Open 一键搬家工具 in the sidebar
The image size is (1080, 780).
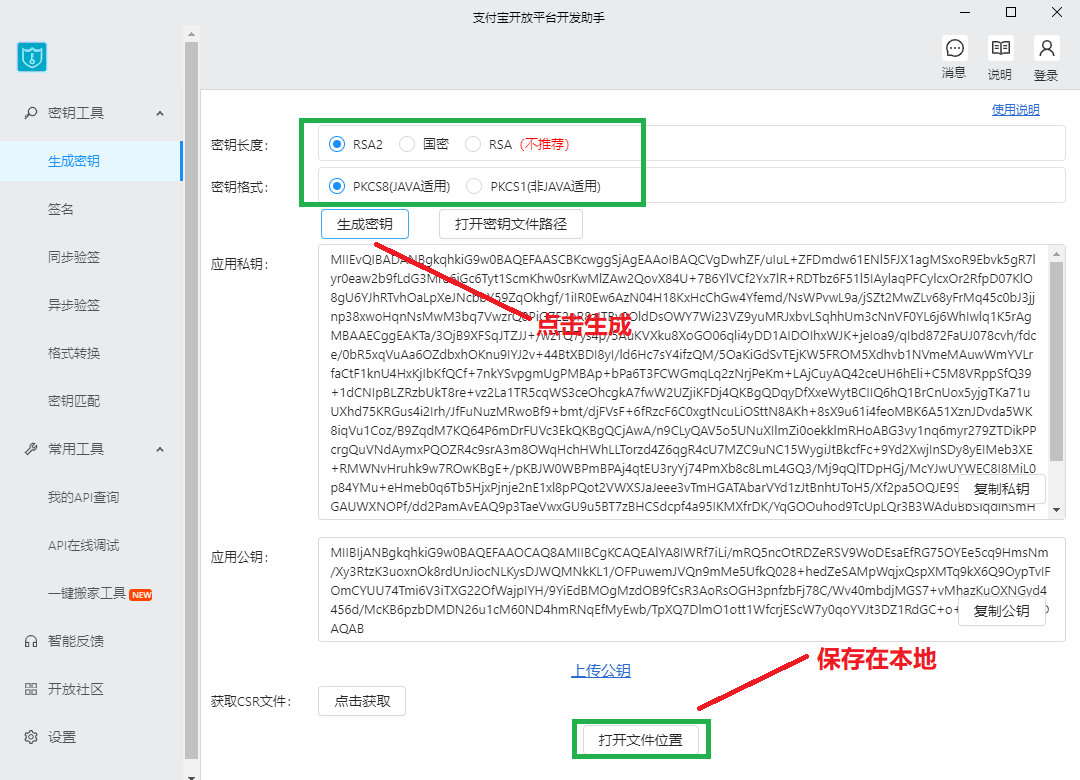point(87,593)
